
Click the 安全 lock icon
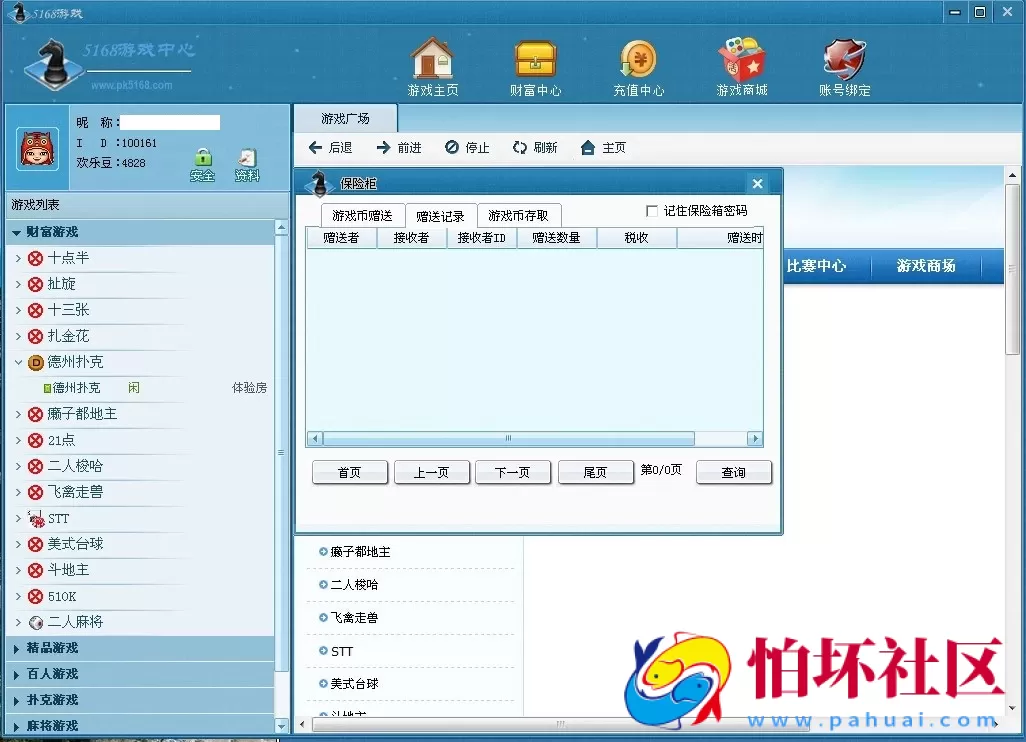point(203,160)
